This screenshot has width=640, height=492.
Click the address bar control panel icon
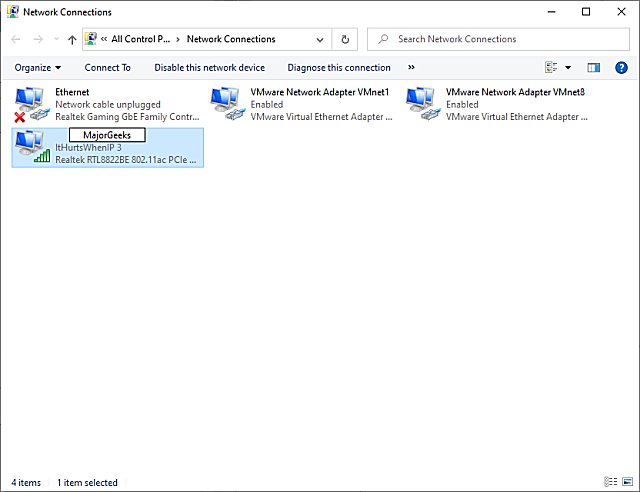(91, 39)
